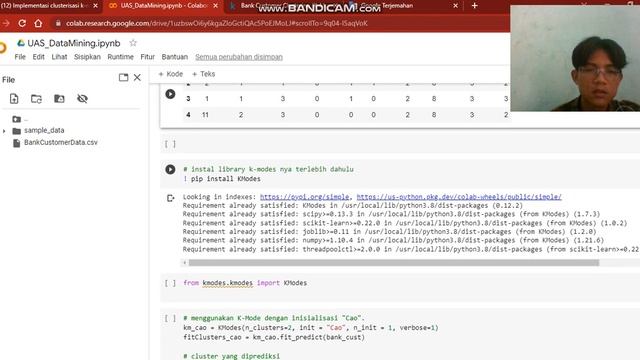
Task: Run the from kmodes import KModes cell
Action: coord(170,283)
